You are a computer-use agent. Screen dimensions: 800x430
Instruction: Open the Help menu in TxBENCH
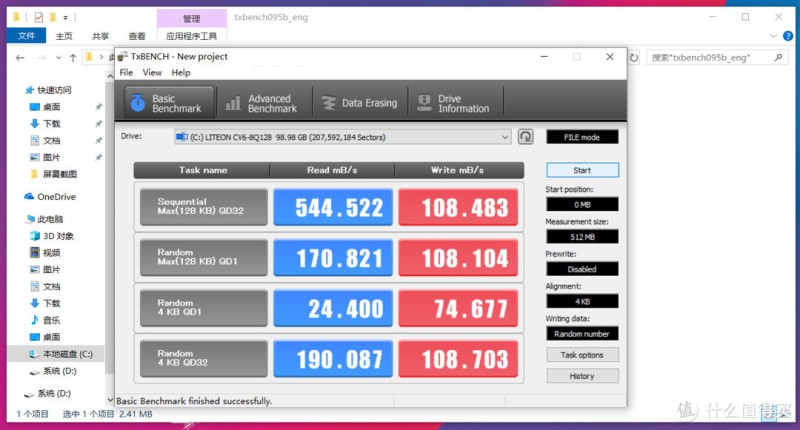pyautogui.click(x=181, y=72)
